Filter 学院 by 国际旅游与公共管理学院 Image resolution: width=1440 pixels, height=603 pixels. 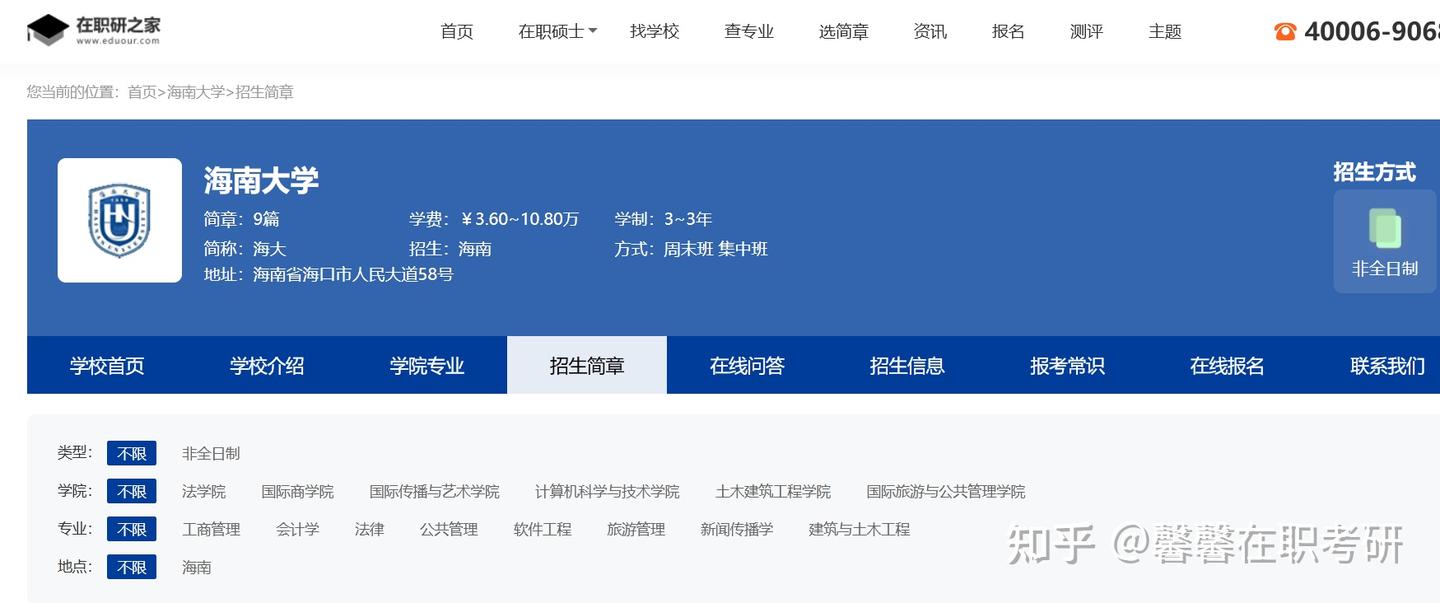[x=946, y=492]
